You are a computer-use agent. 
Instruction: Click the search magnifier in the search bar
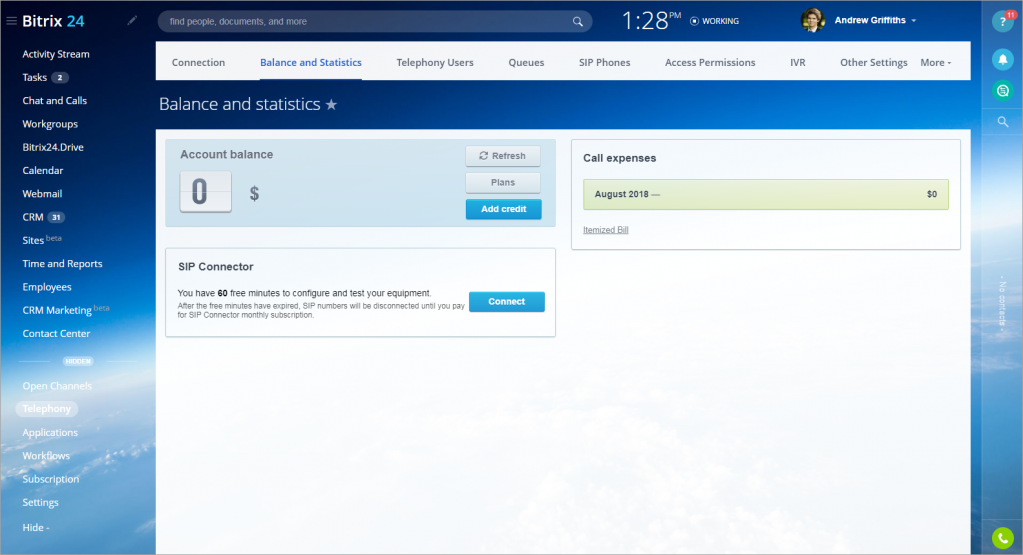(577, 22)
